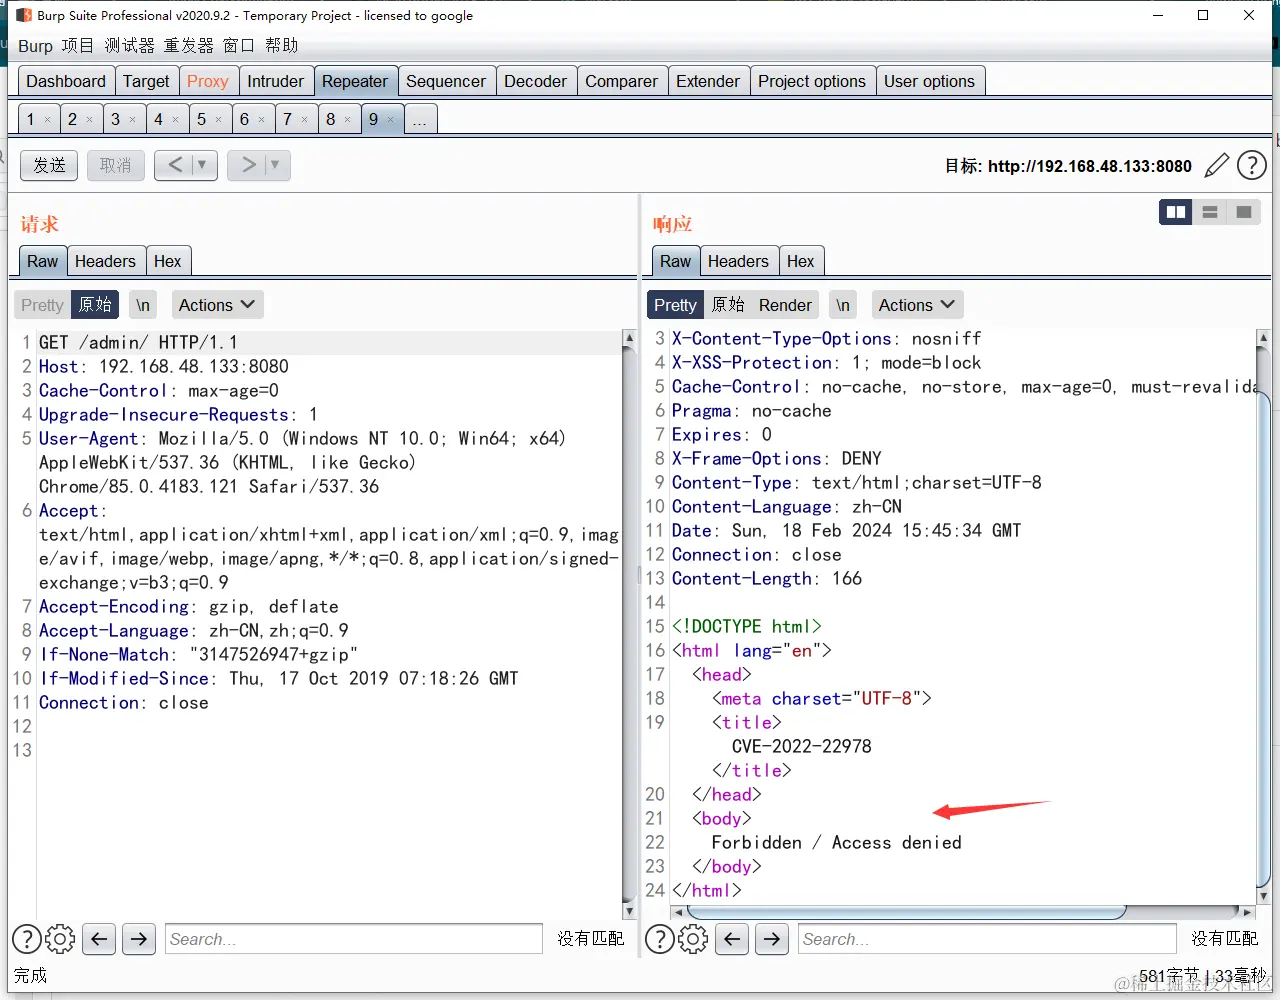
Task: Open response Actions dropdown
Action: pos(917,305)
